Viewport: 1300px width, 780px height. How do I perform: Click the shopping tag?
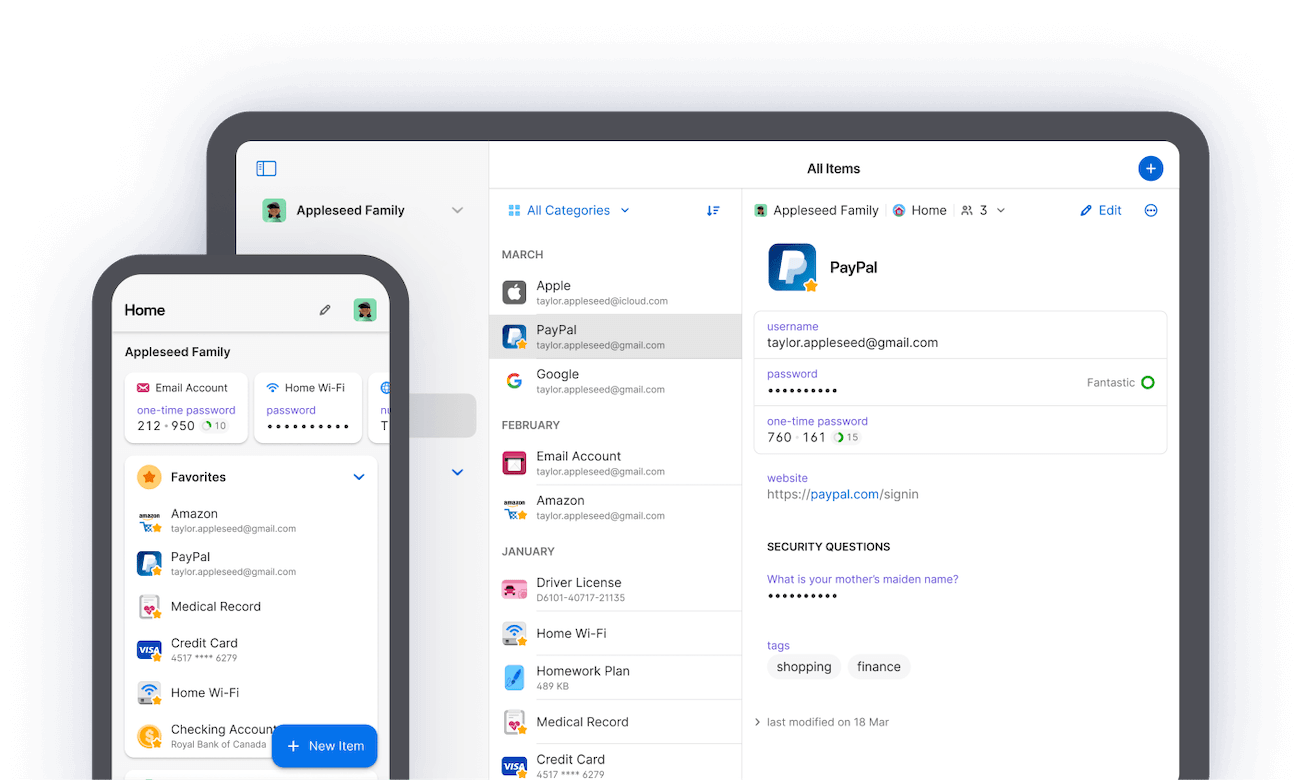(804, 667)
